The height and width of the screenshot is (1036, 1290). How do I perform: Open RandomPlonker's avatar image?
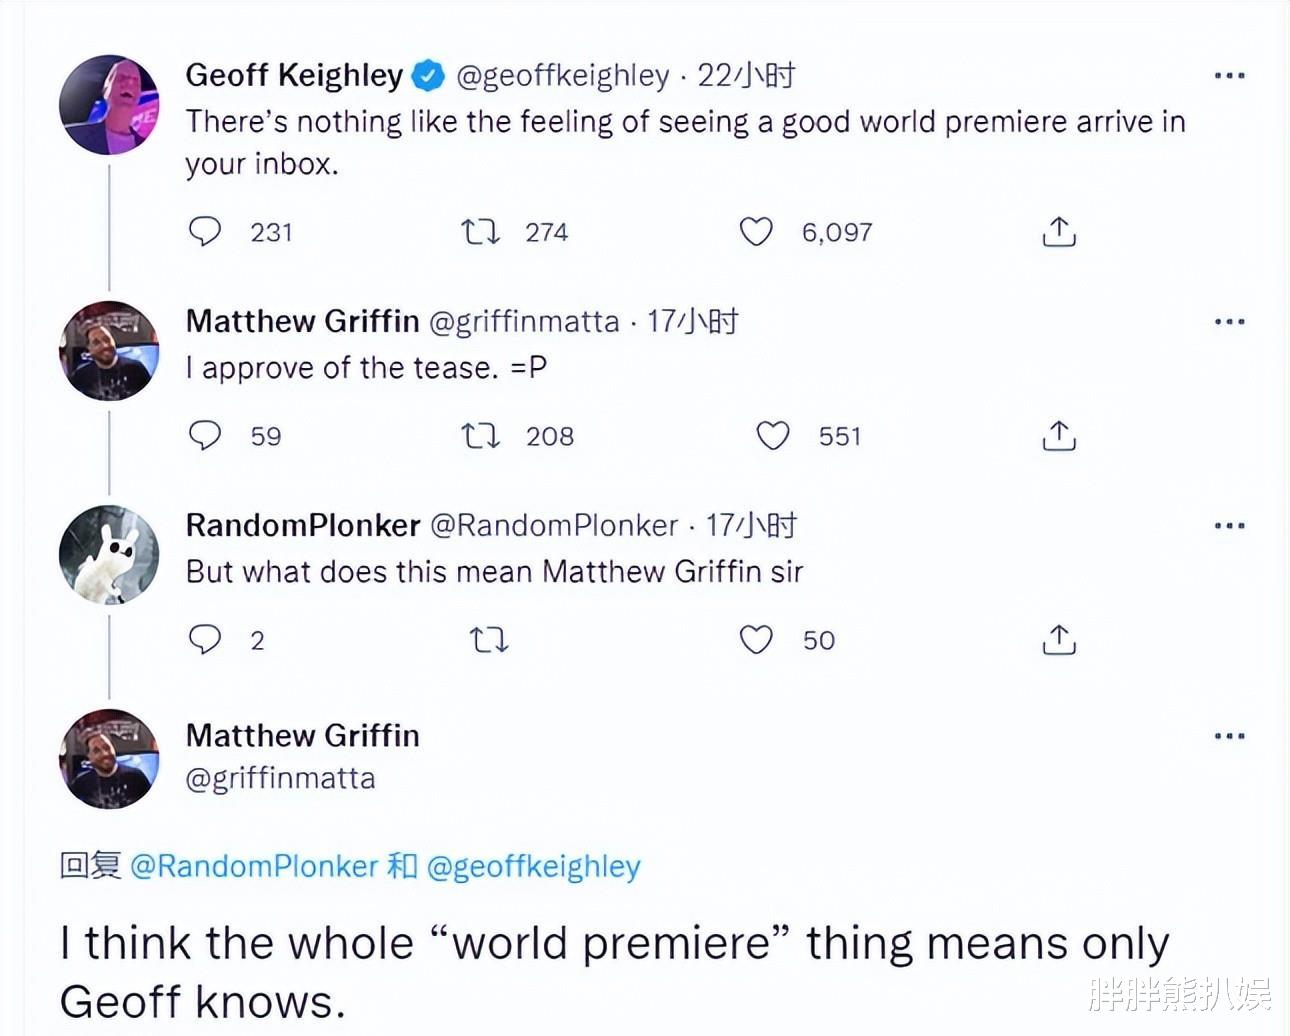(x=109, y=555)
